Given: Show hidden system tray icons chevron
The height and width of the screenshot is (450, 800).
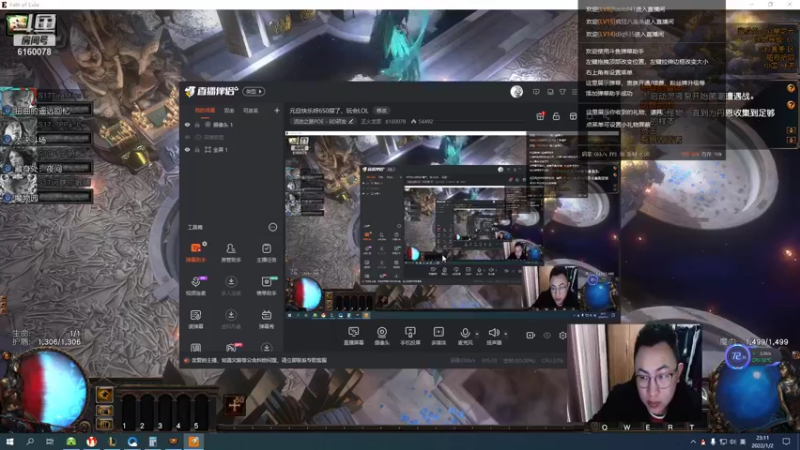Looking at the screenshot, I should 693,442.
